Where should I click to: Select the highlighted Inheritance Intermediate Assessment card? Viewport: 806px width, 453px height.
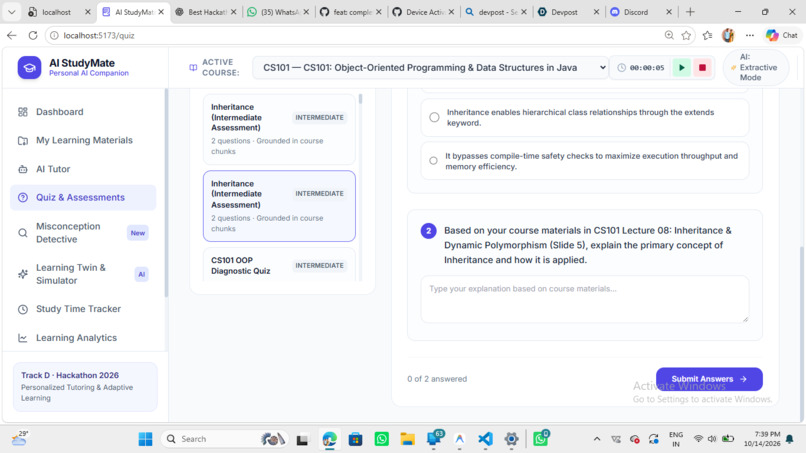pyautogui.click(x=279, y=206)
